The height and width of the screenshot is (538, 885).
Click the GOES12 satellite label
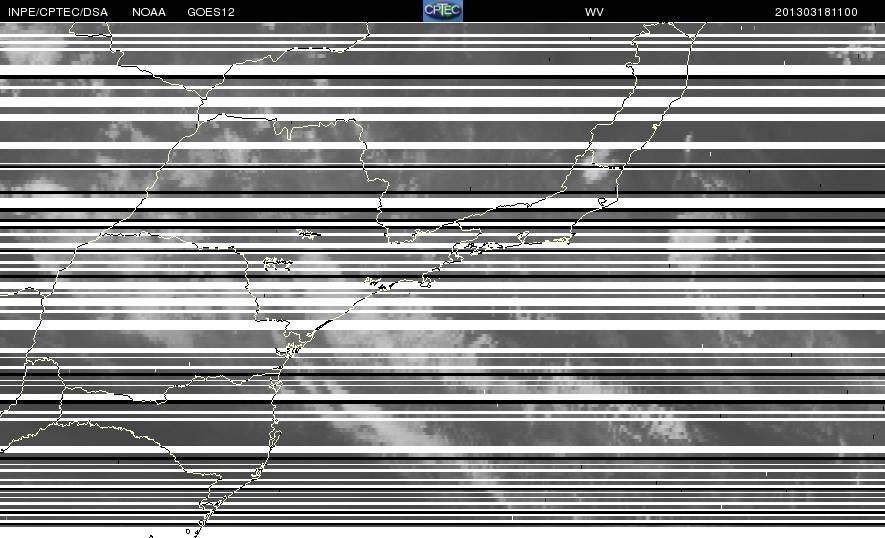[211, 12]
